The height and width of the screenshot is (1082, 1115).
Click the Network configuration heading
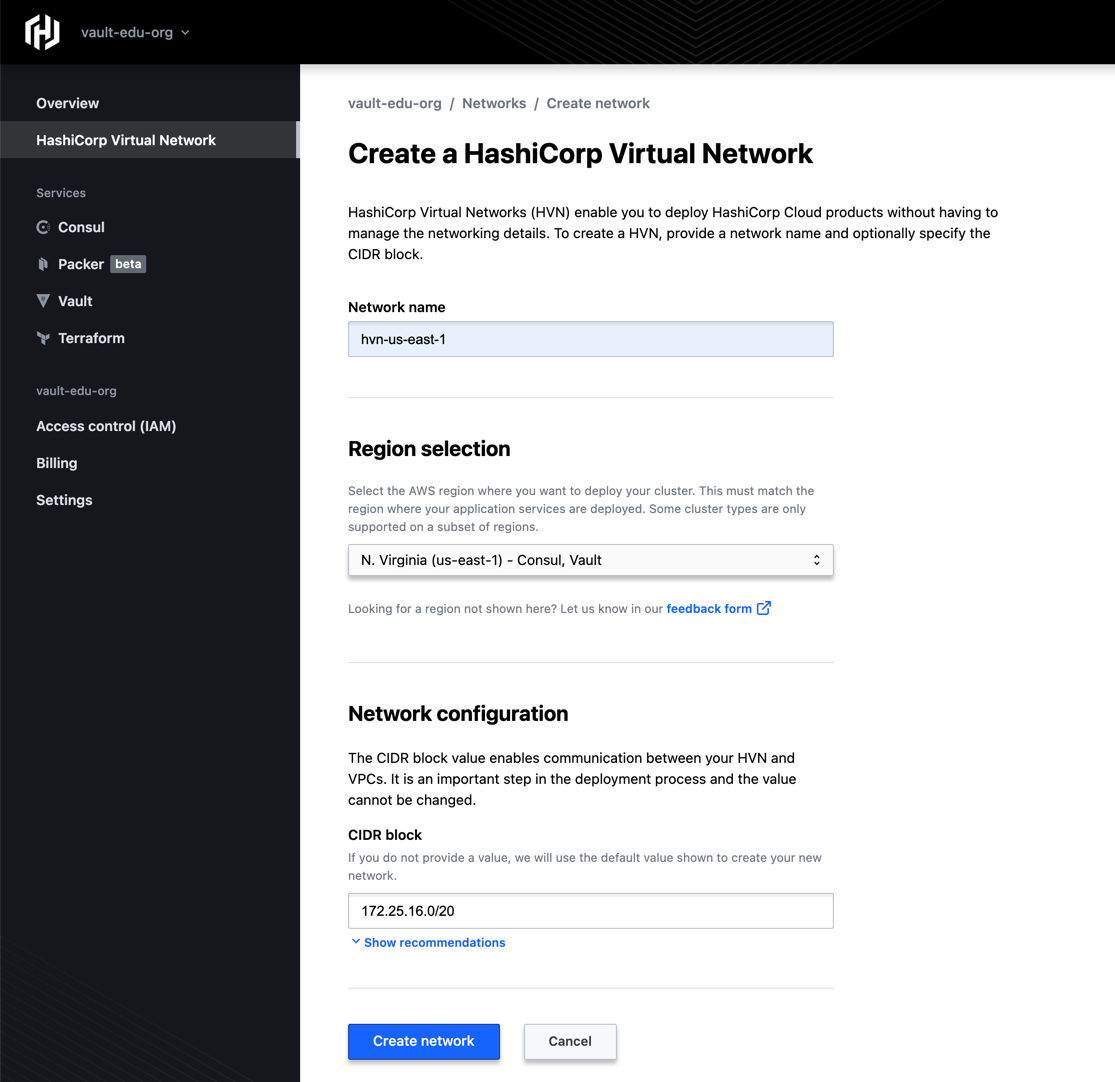[x=458, y=714]
